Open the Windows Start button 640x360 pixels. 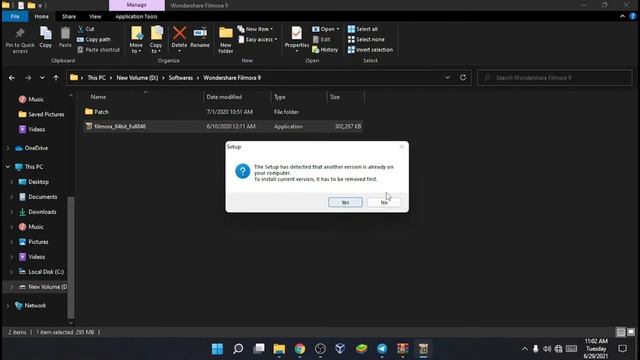pyautogui.click(x=218, y=349)
